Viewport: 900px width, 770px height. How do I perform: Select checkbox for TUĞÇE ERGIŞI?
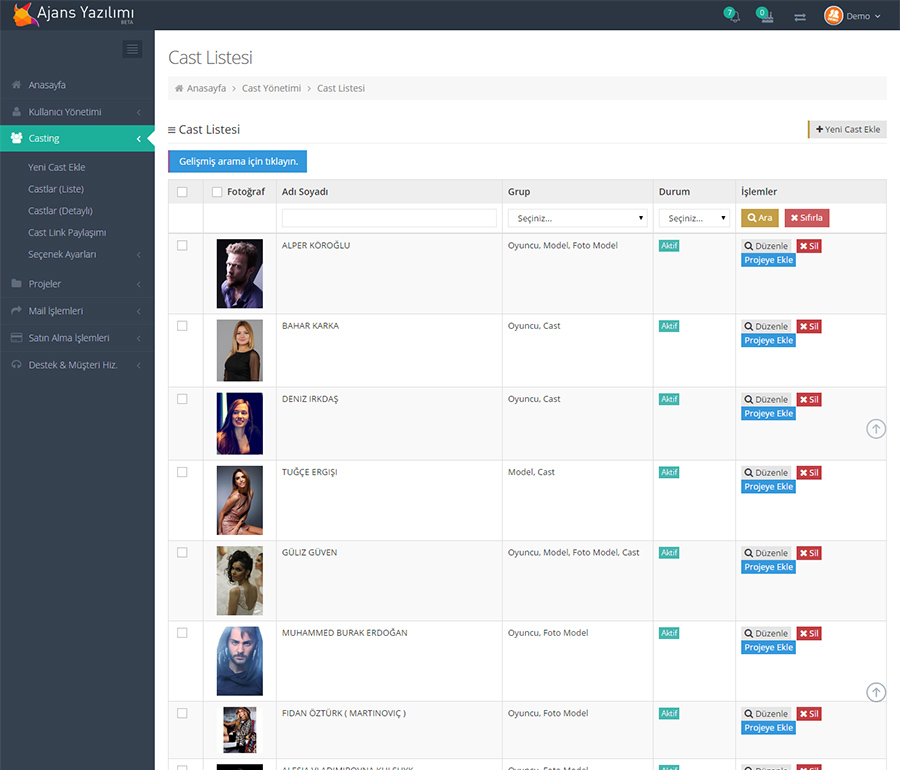click(182, 472)
